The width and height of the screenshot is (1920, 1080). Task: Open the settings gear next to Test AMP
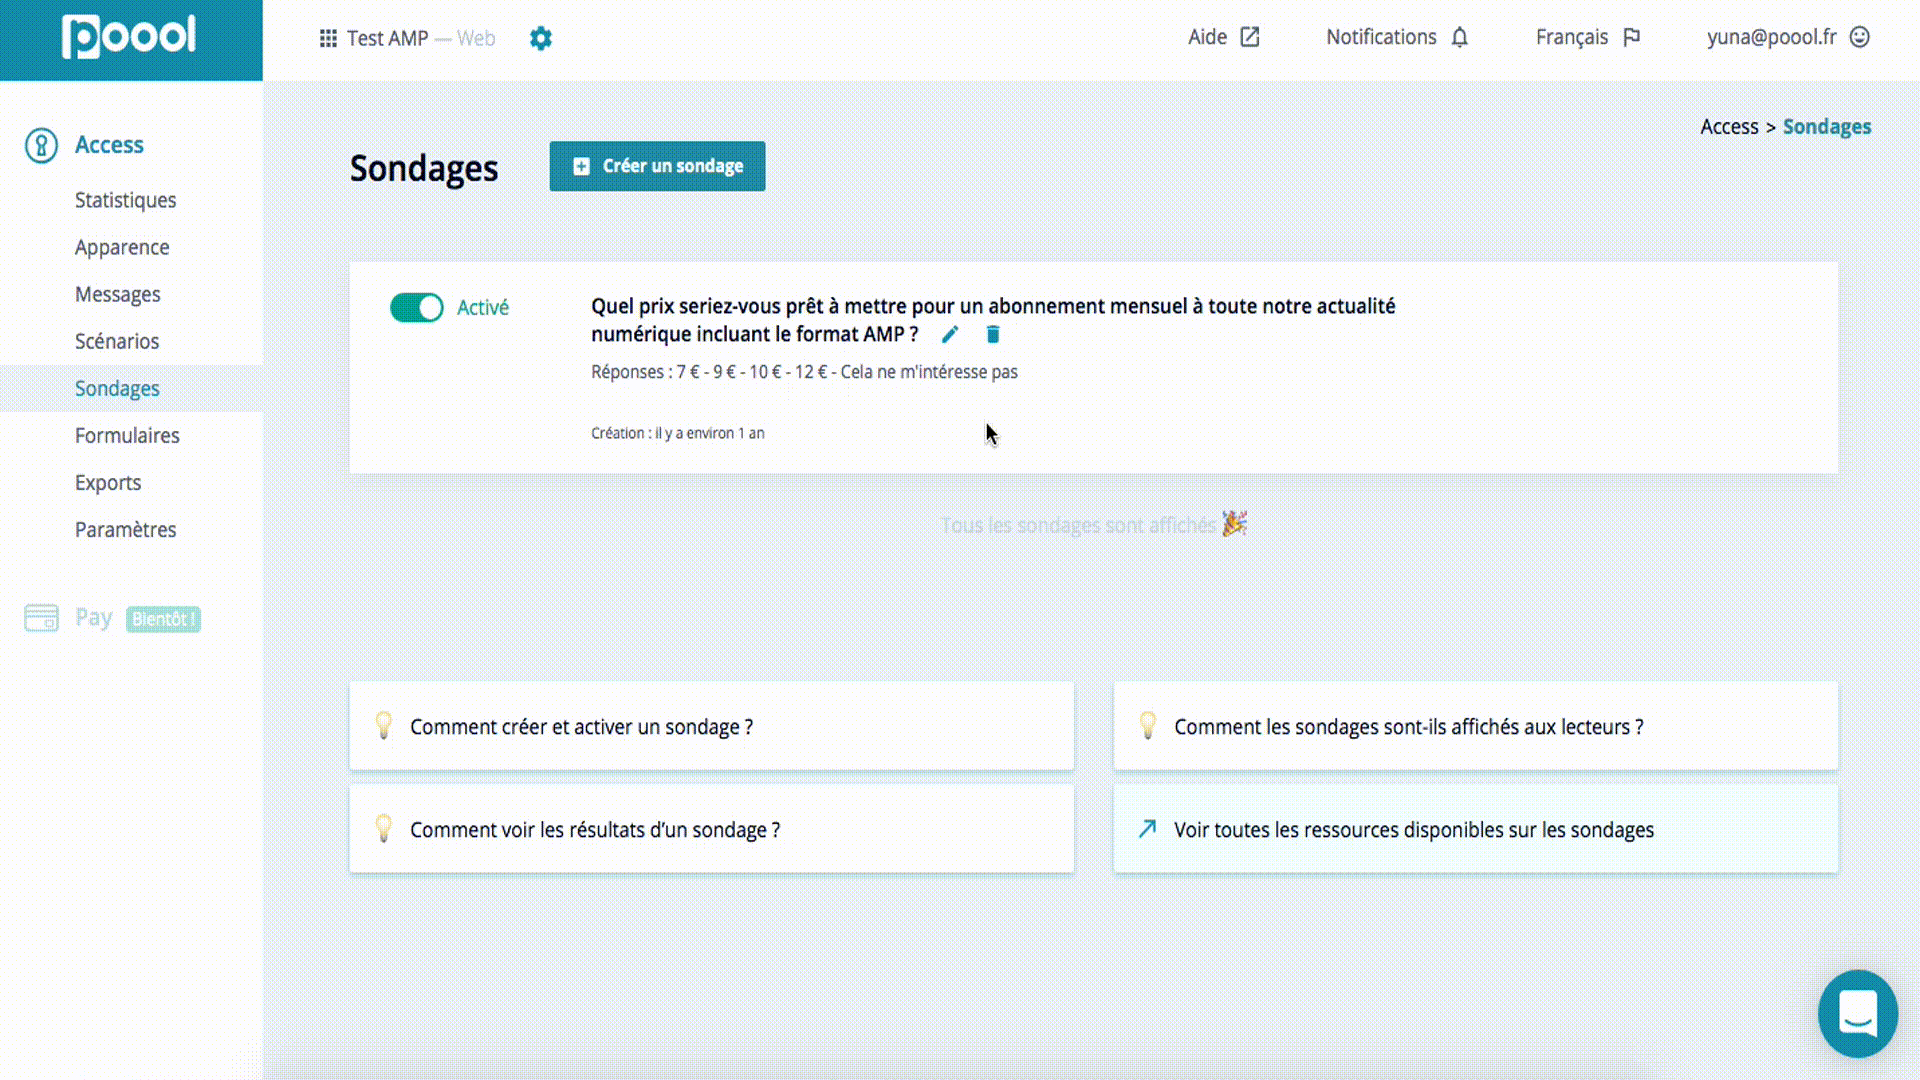point(541,38)
